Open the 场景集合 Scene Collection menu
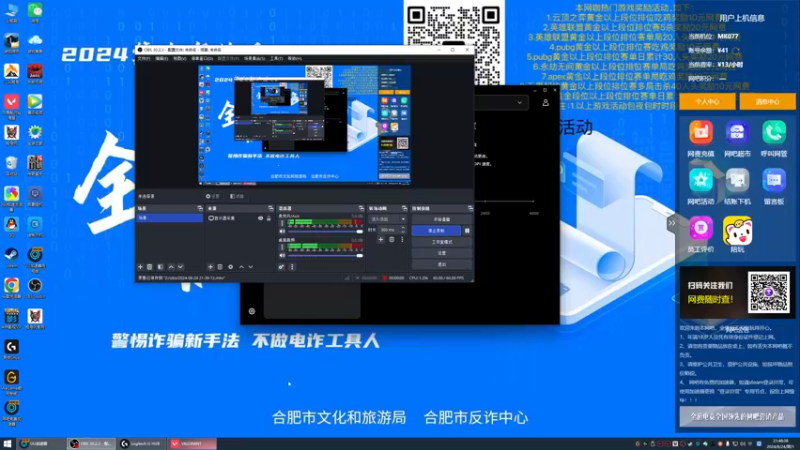Screen dimensions: 800x450 254,59
